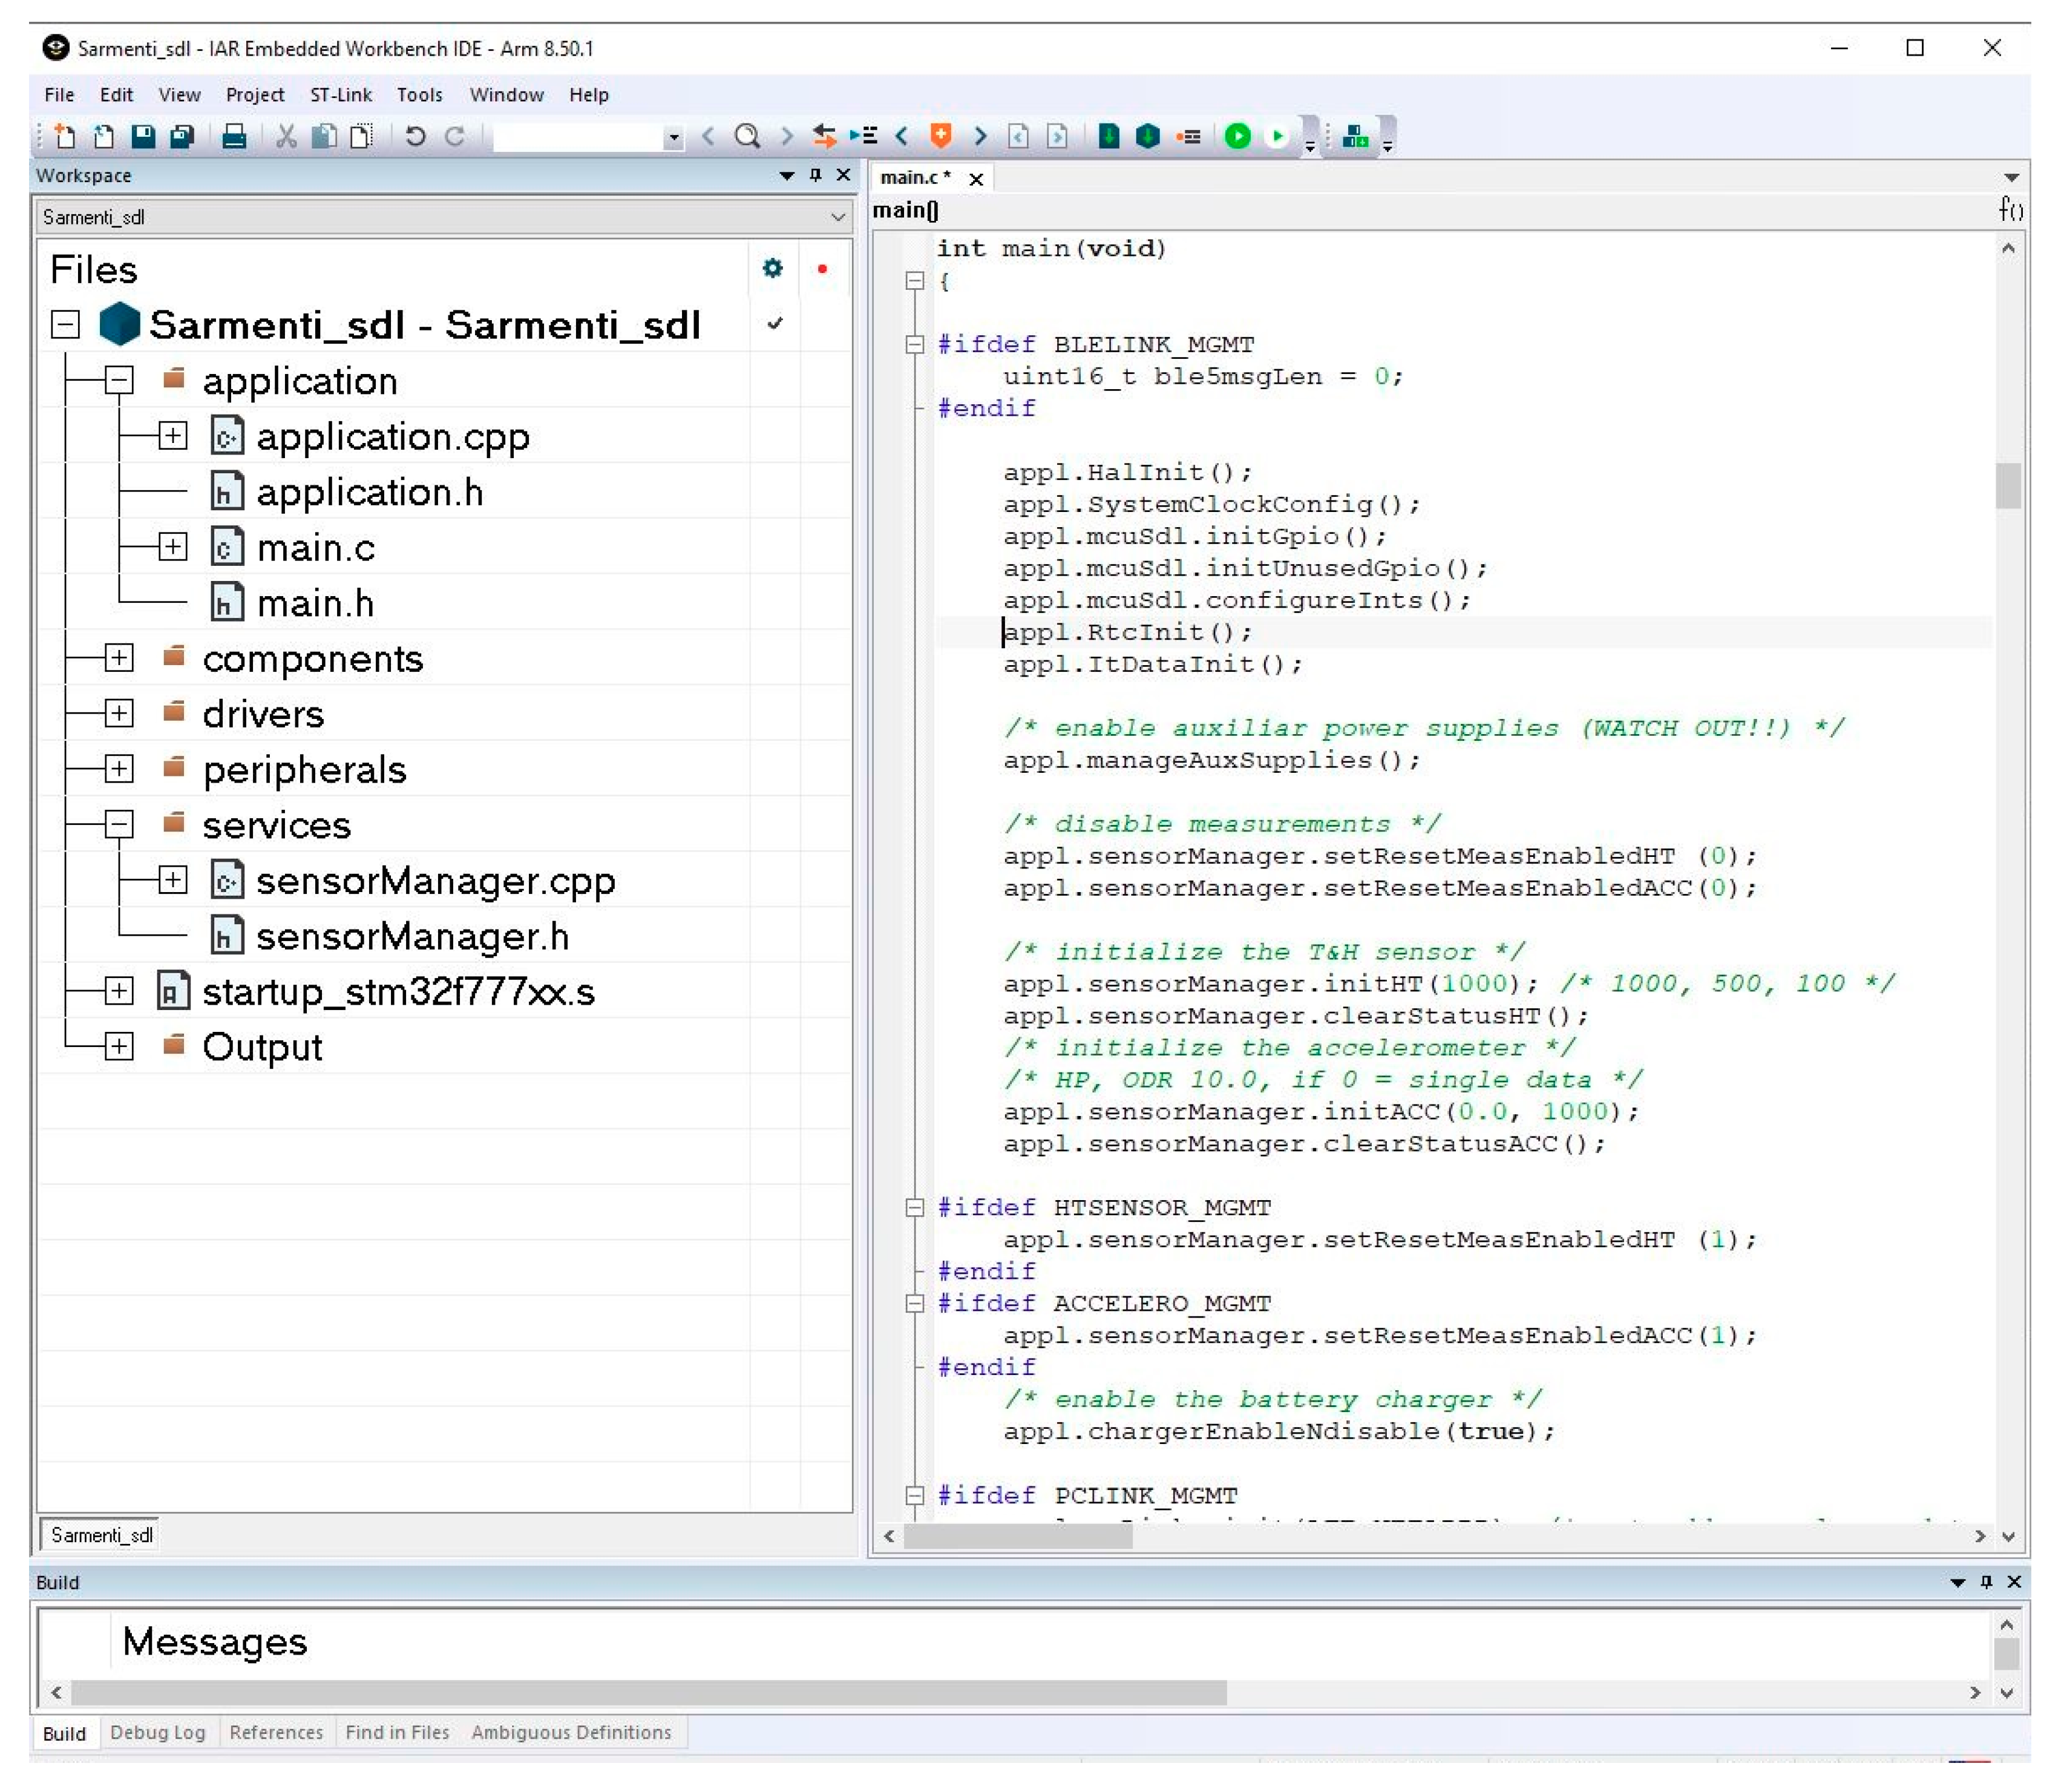The width and height of the screenshot is (2064, 1792).
Task: Click the Save All toolbar icon
Action: coord(182,136)
